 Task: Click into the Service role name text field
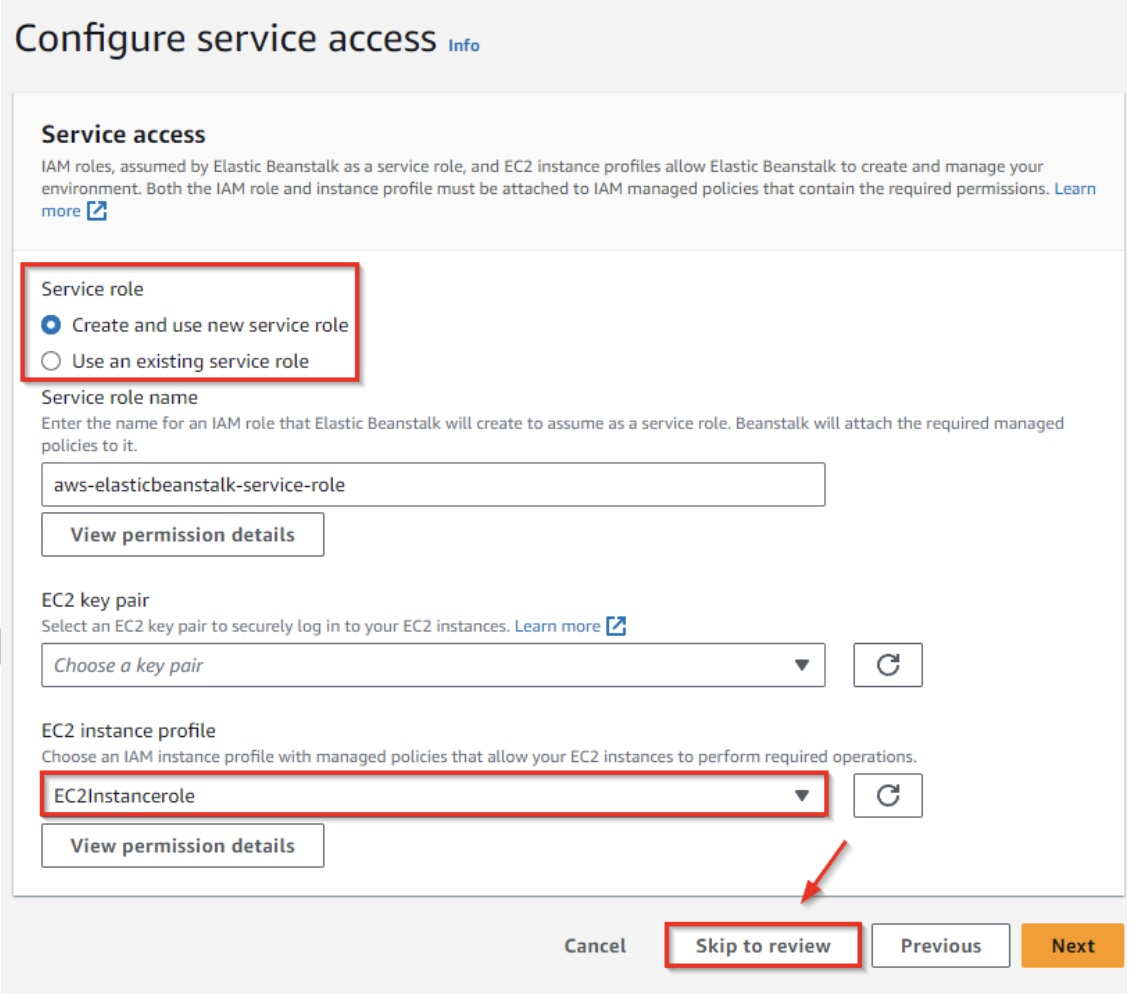[x=432, y=484]
